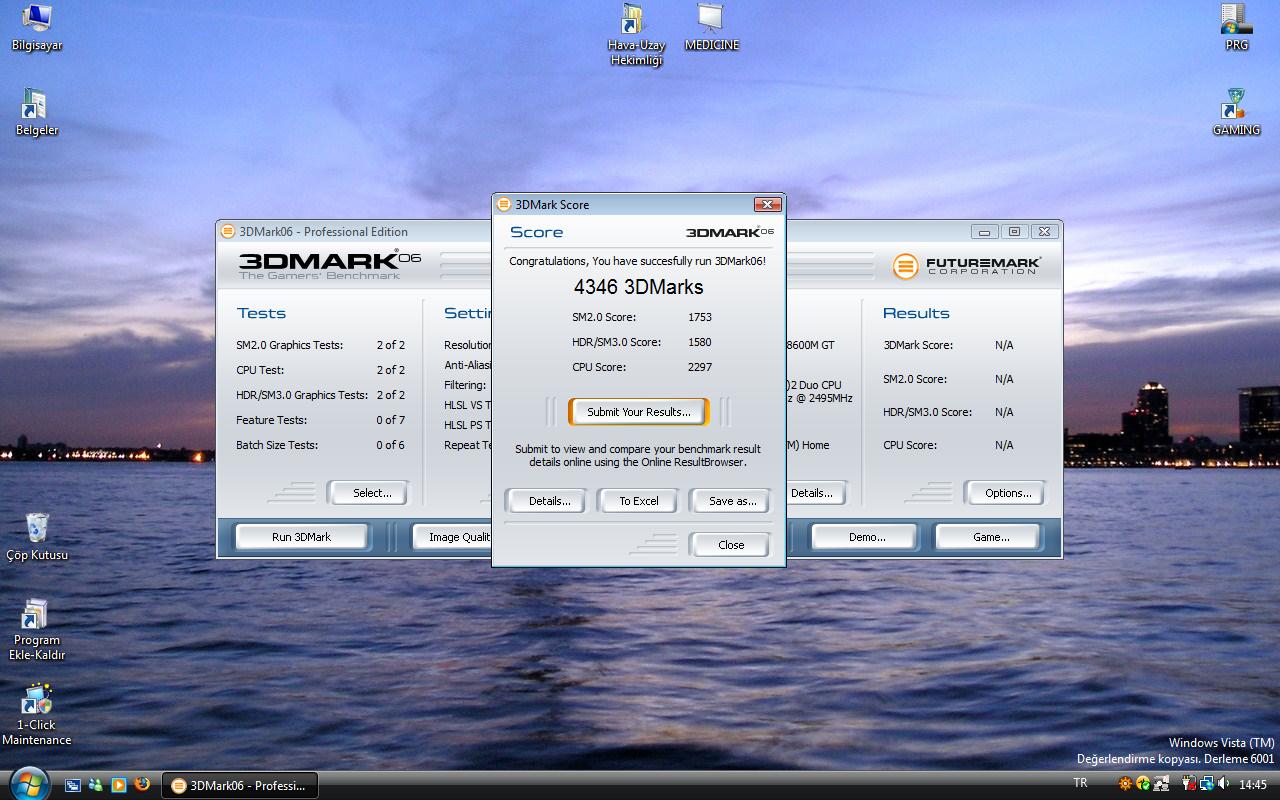
Task: Click To Excel button
Action: tap(639, 501)
